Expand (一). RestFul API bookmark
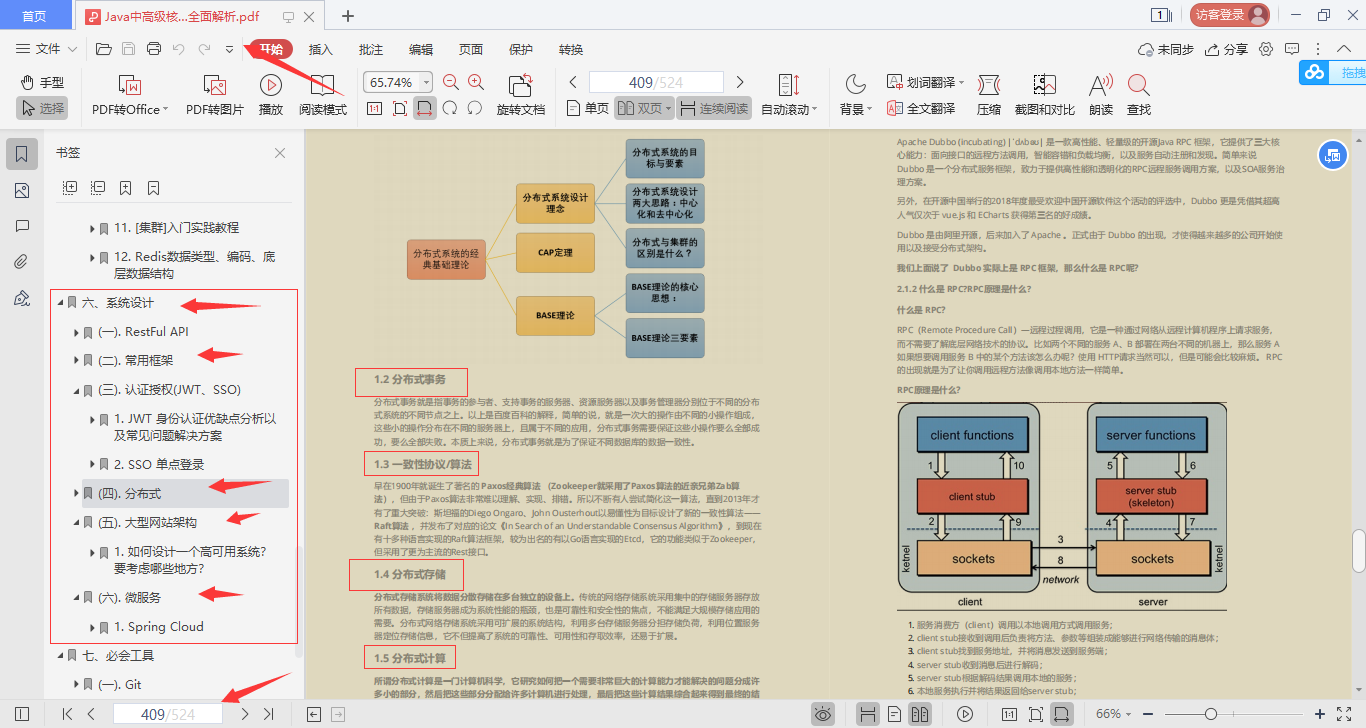 pos(77,332)
